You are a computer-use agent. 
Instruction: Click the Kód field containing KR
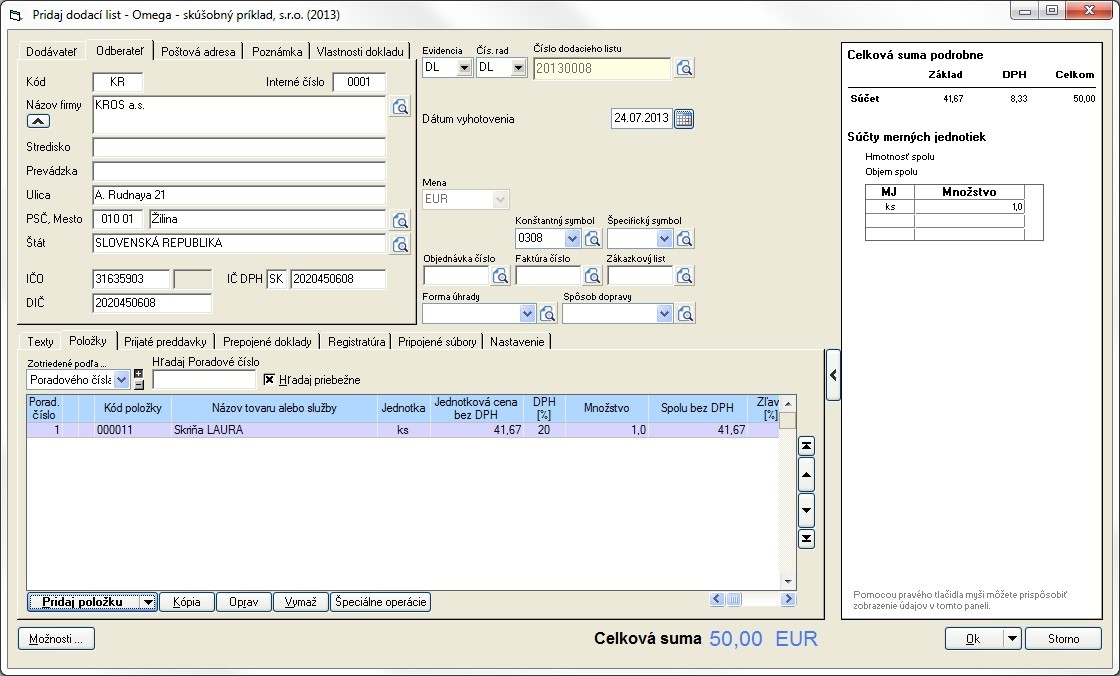coord(118,82)
